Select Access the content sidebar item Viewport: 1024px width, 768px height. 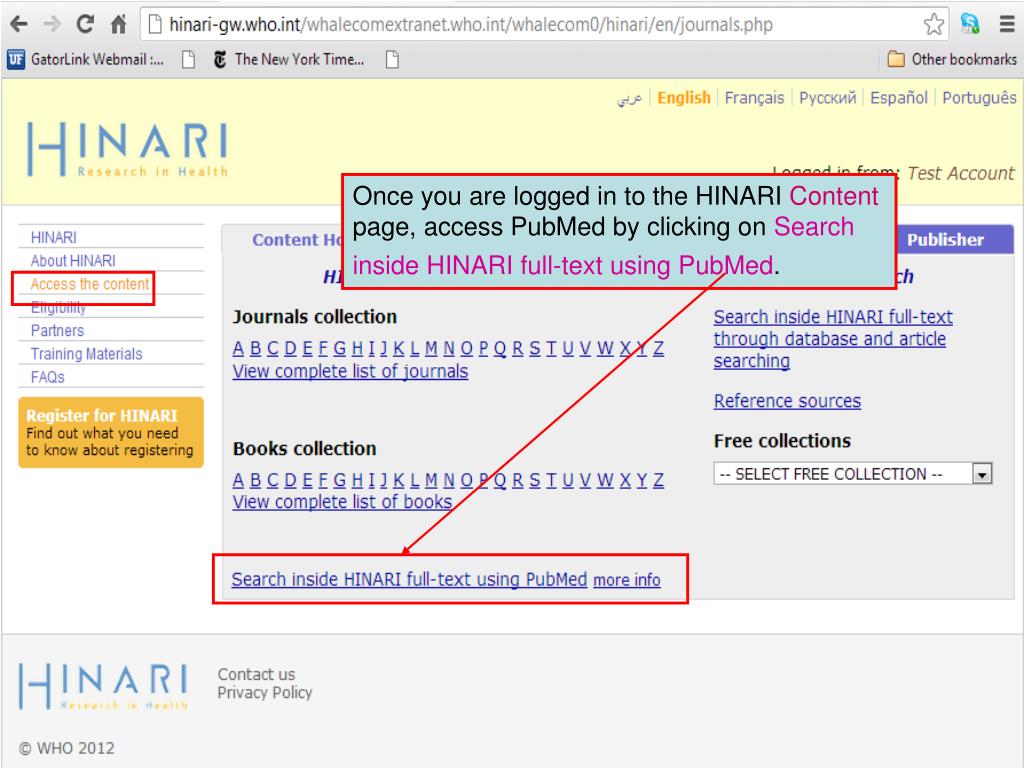[89, 284]
